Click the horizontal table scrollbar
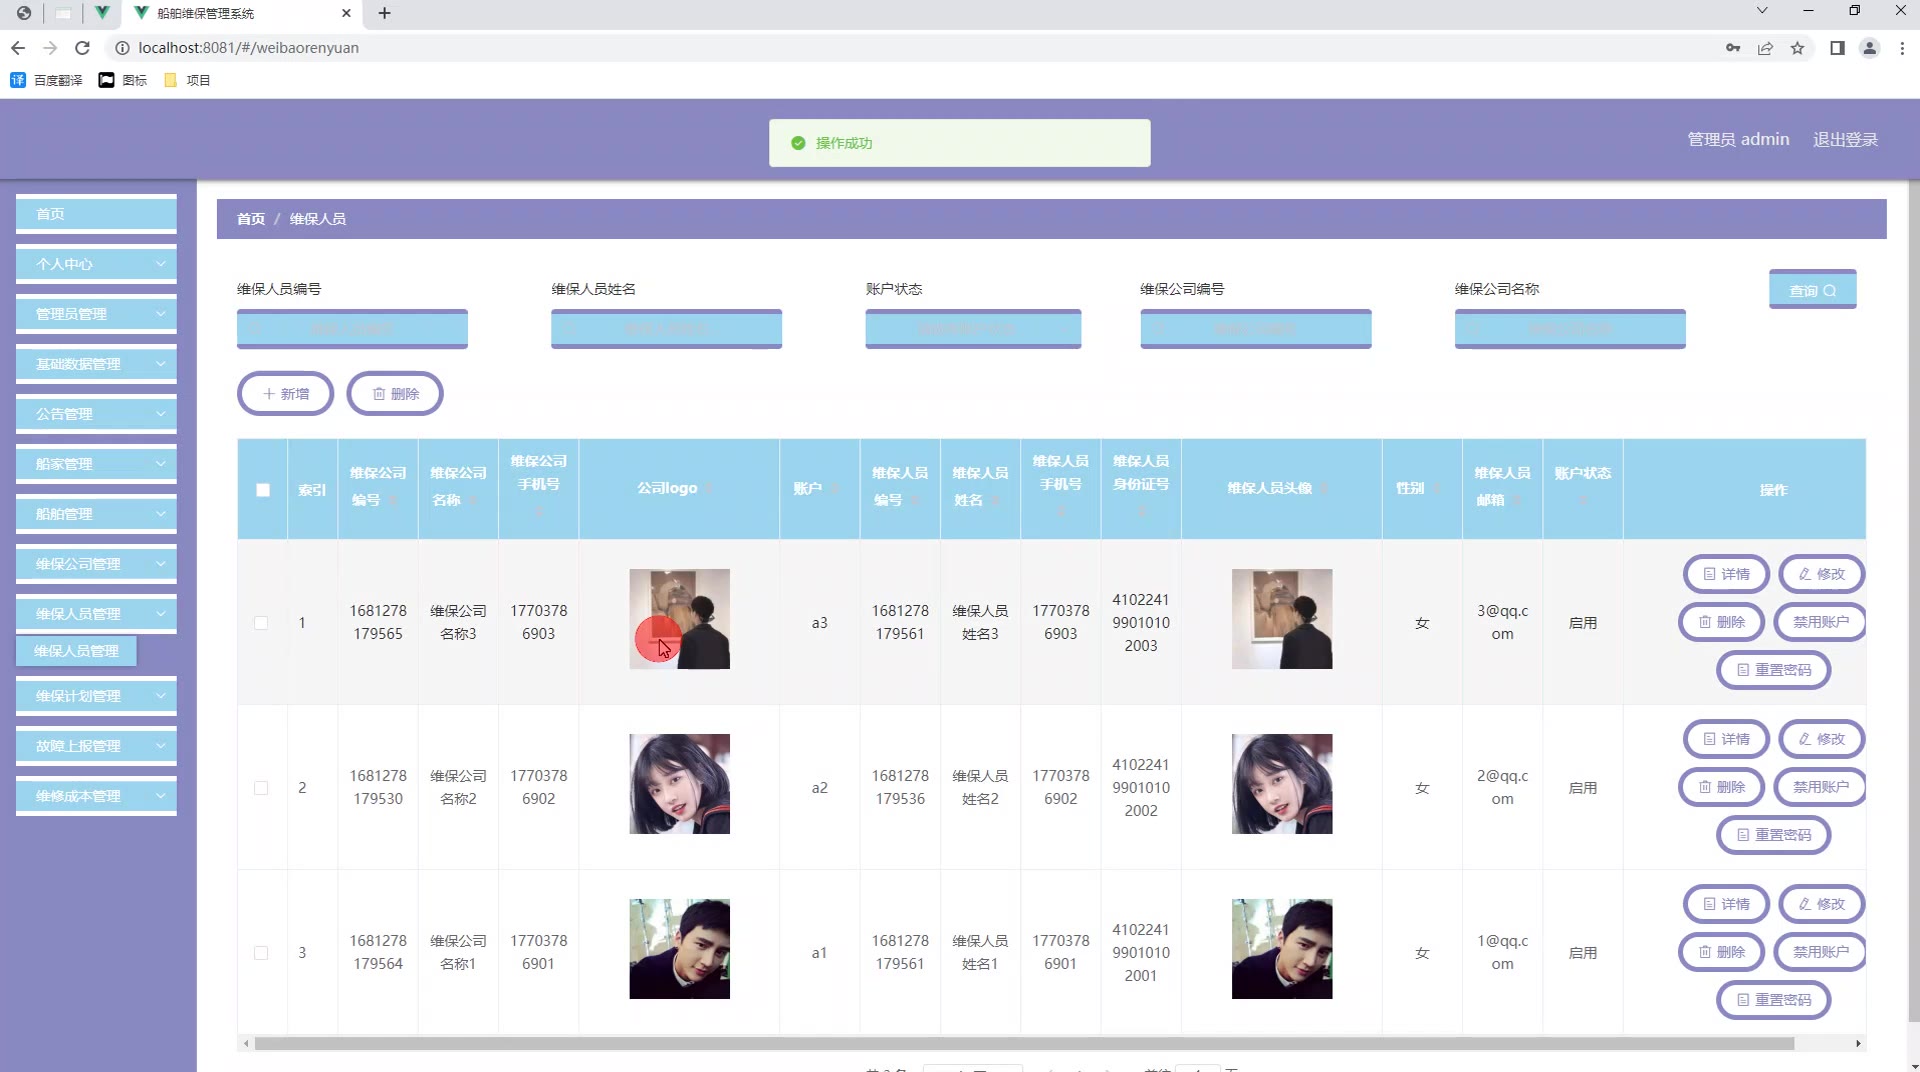The height and width of the screenshot is (1072, 1920). (1024, 1044)
